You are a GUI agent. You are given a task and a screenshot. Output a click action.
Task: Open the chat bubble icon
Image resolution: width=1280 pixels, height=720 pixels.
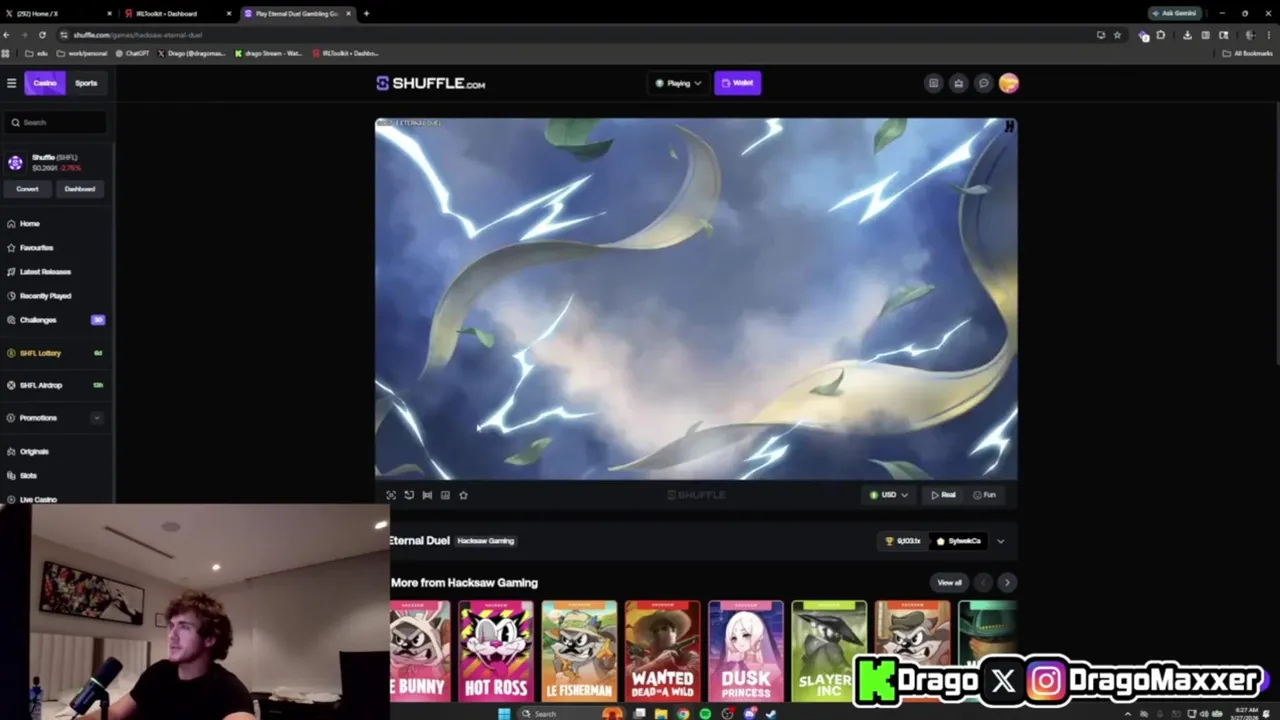983,83
